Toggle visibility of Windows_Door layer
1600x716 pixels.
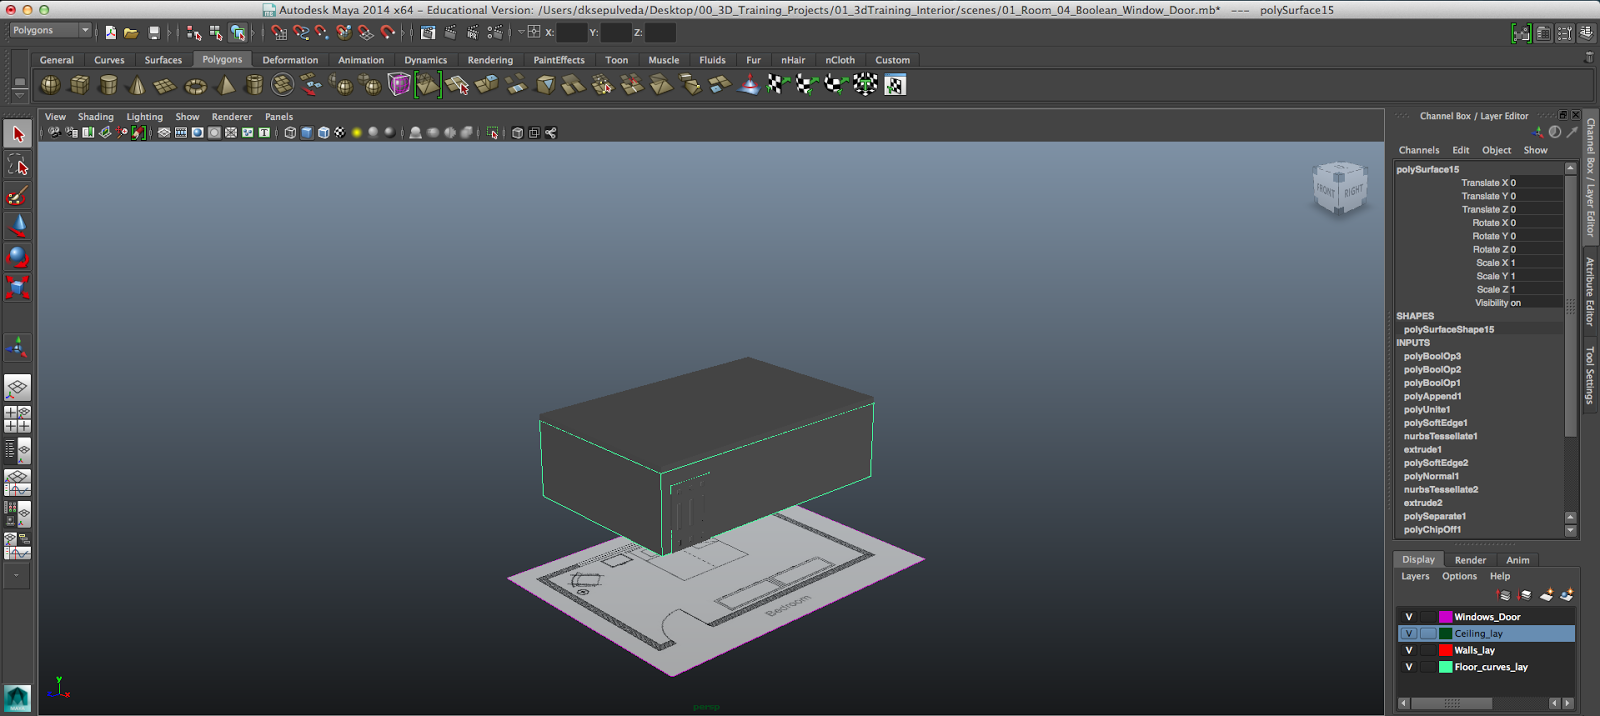click(1409, 617)
